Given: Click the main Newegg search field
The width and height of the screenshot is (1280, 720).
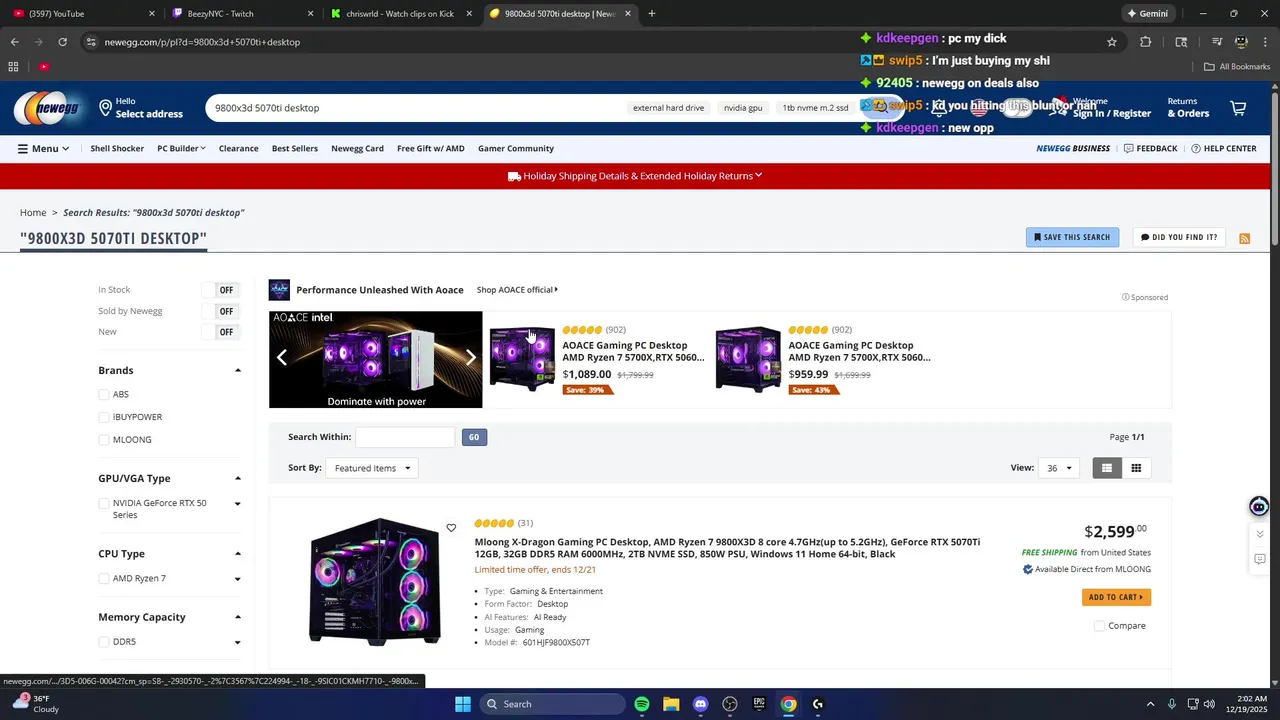Looking at the screenshot, I should click(x=415, y=108).
